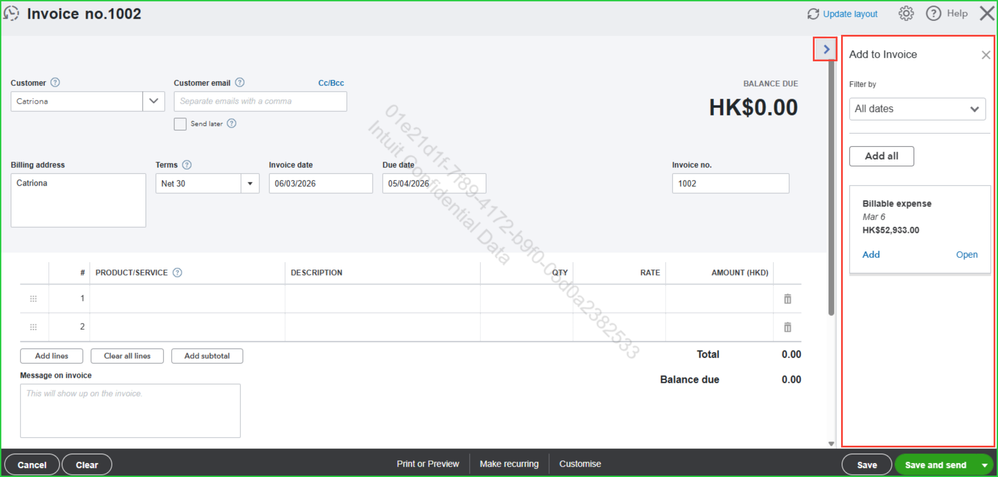Click the Due date field
Viewport: 998px width, 477px height.
(434, 183)
